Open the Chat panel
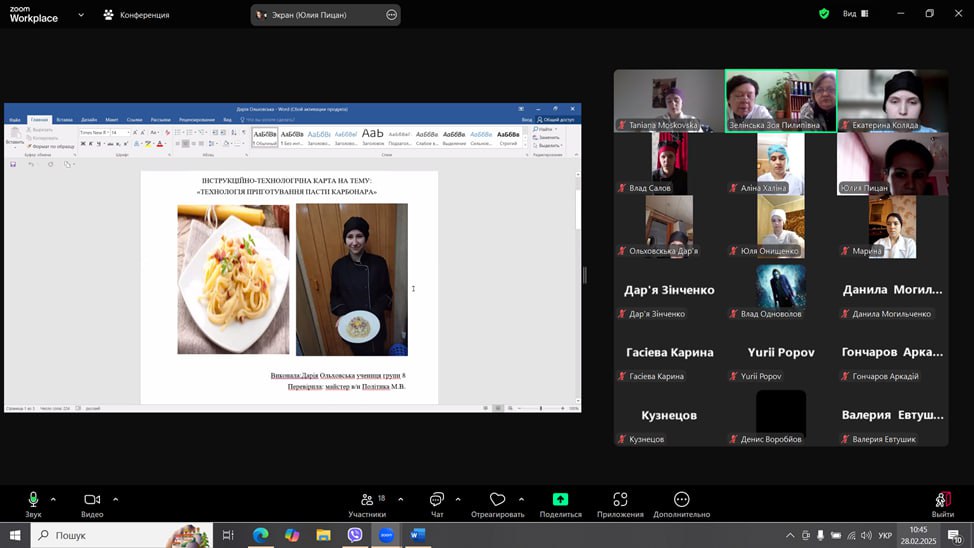The image size is (974, 548). pyautogui.click(x=436, y=500)
